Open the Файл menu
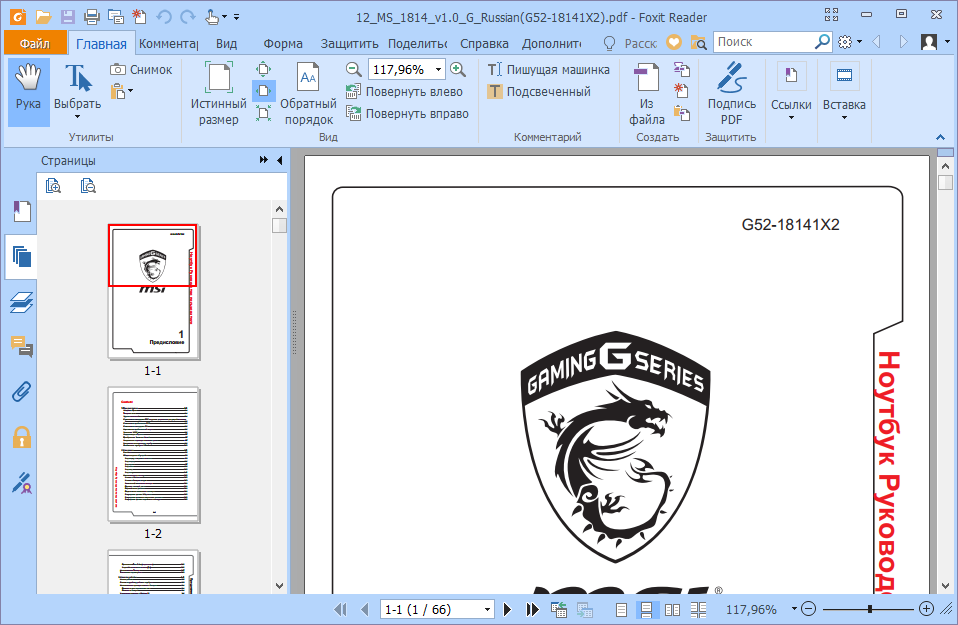The height and width of the screenshot is (625, 958). (x=34, y=43)
